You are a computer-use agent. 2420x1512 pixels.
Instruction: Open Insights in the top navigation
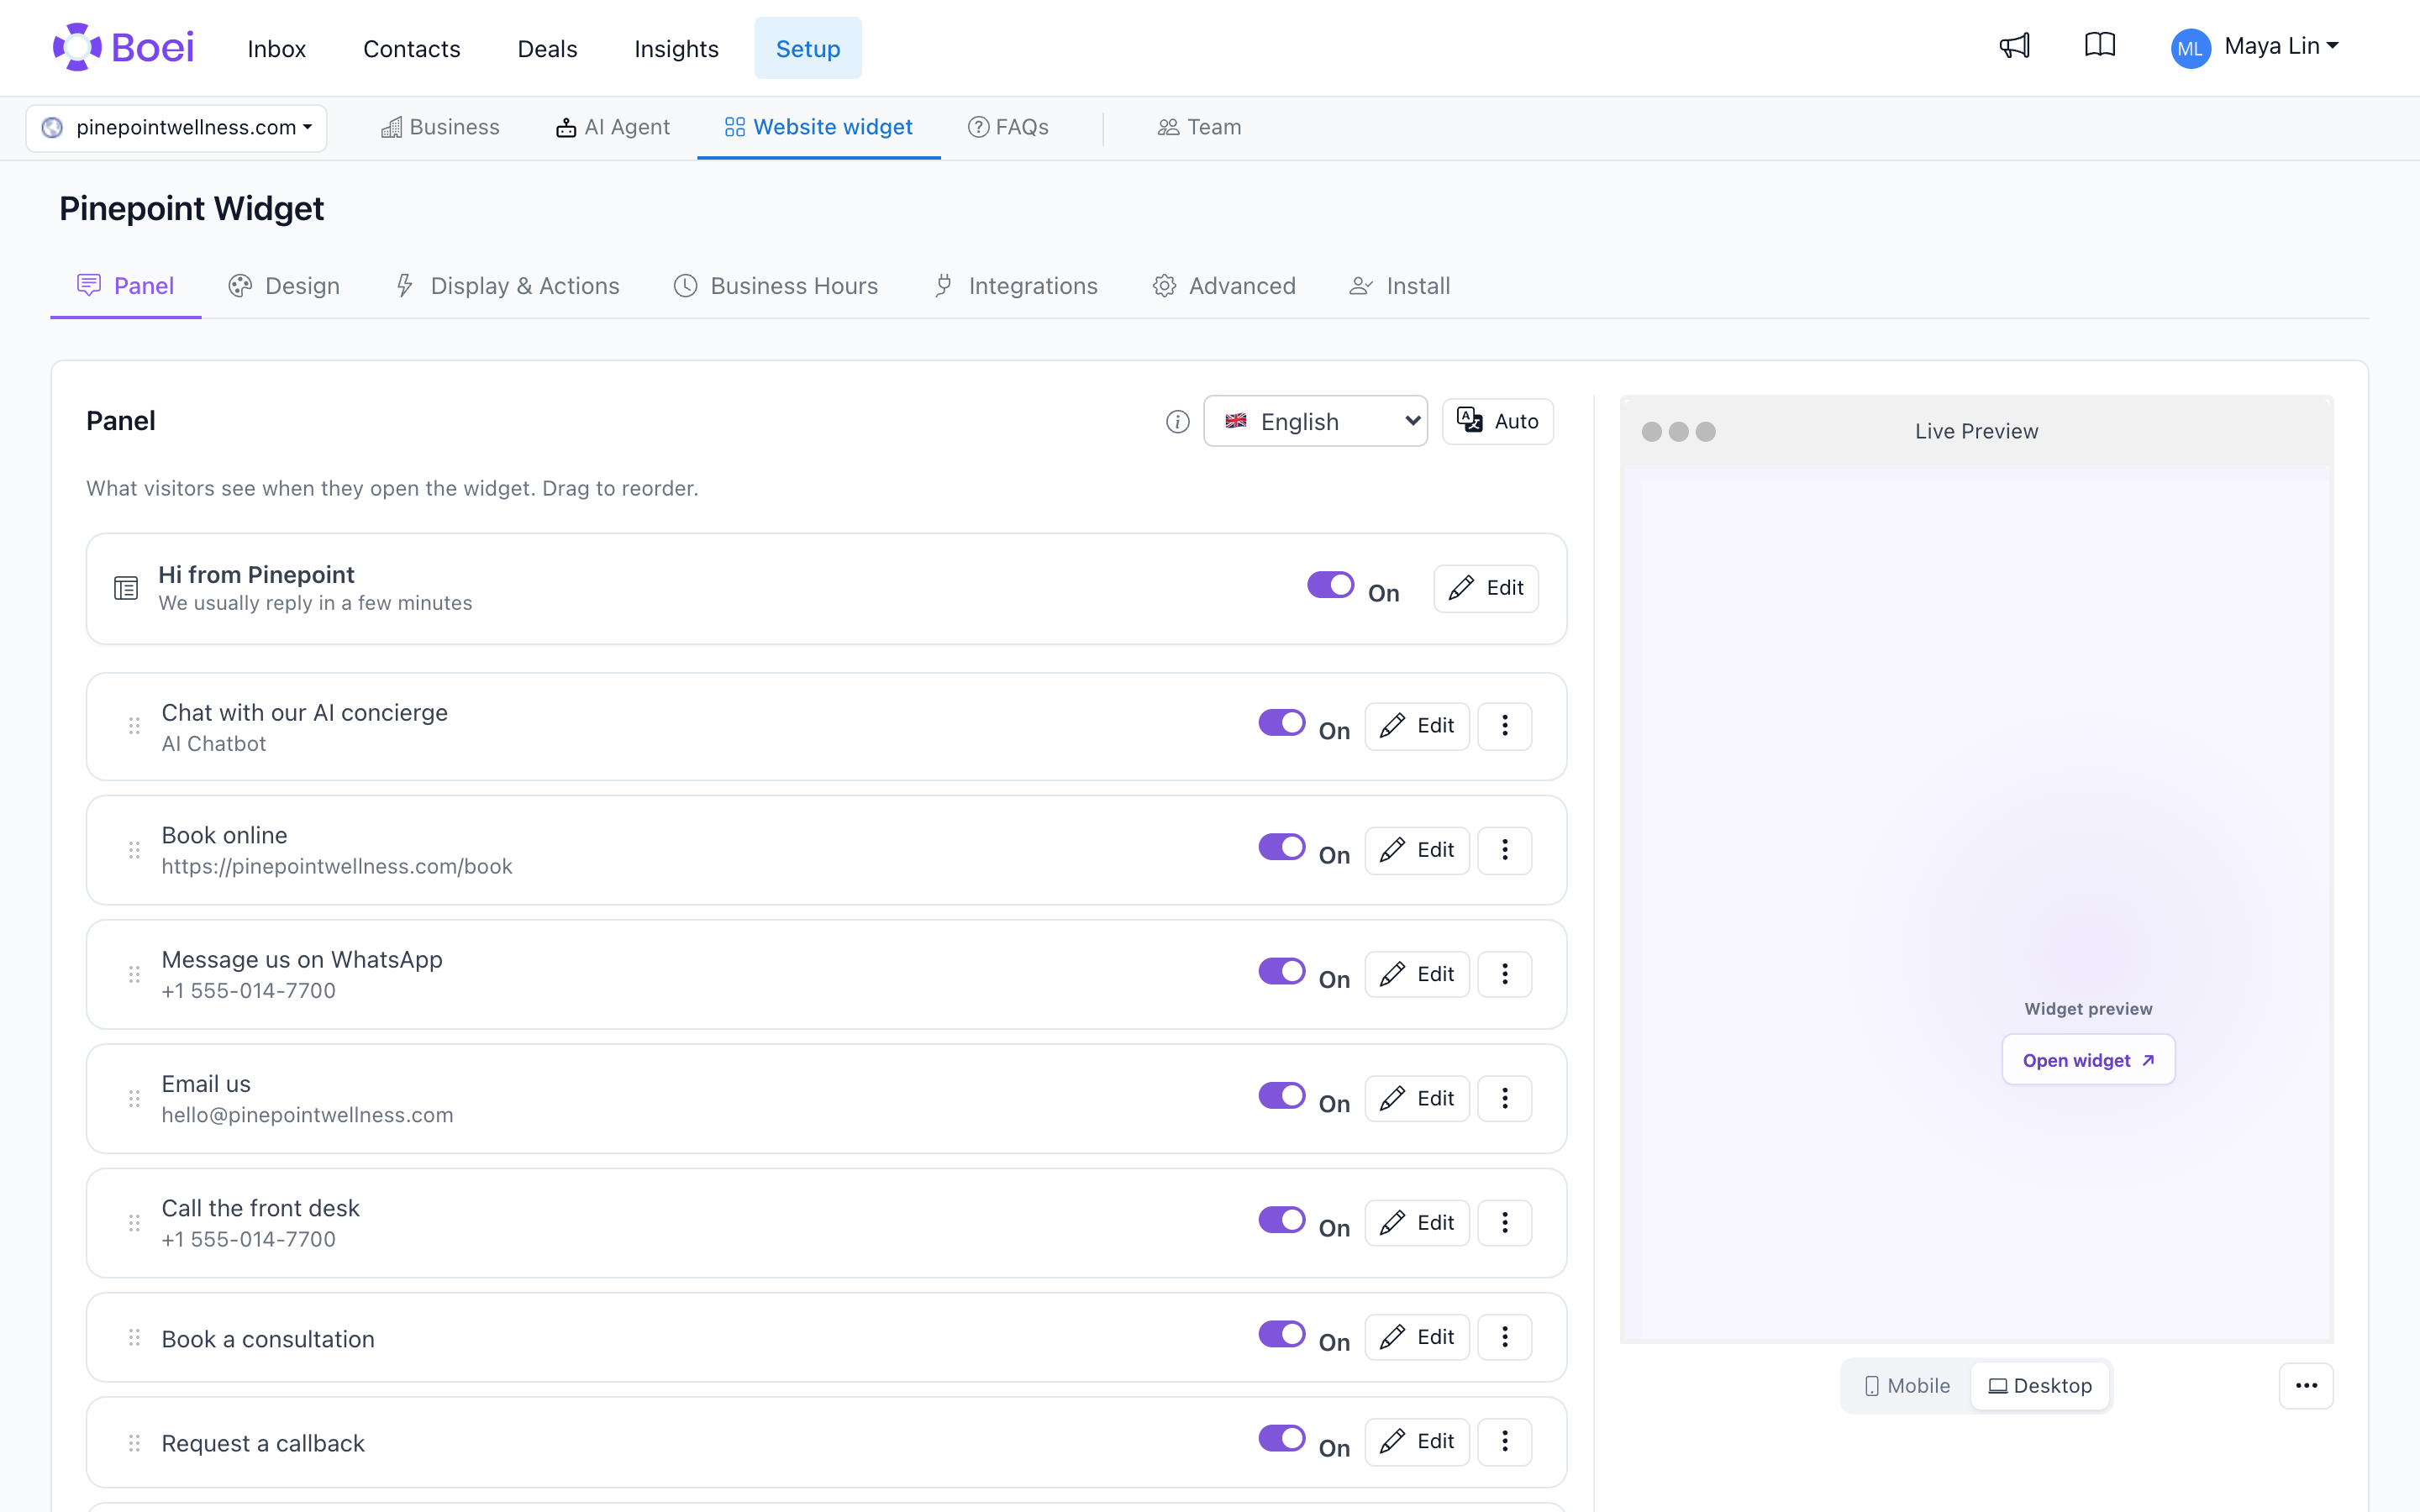point(676,48)
